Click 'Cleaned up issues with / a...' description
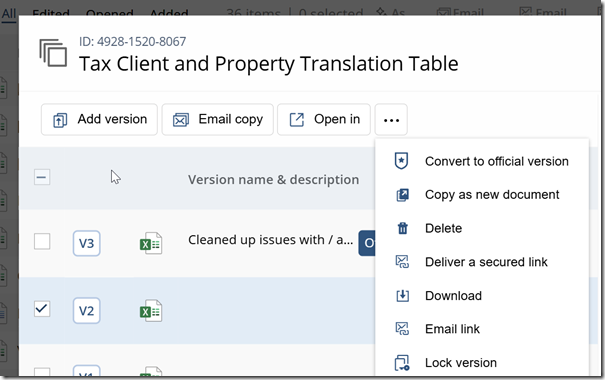Image resolution: width=605 pixels, height=380 pixels. [270, 240]
